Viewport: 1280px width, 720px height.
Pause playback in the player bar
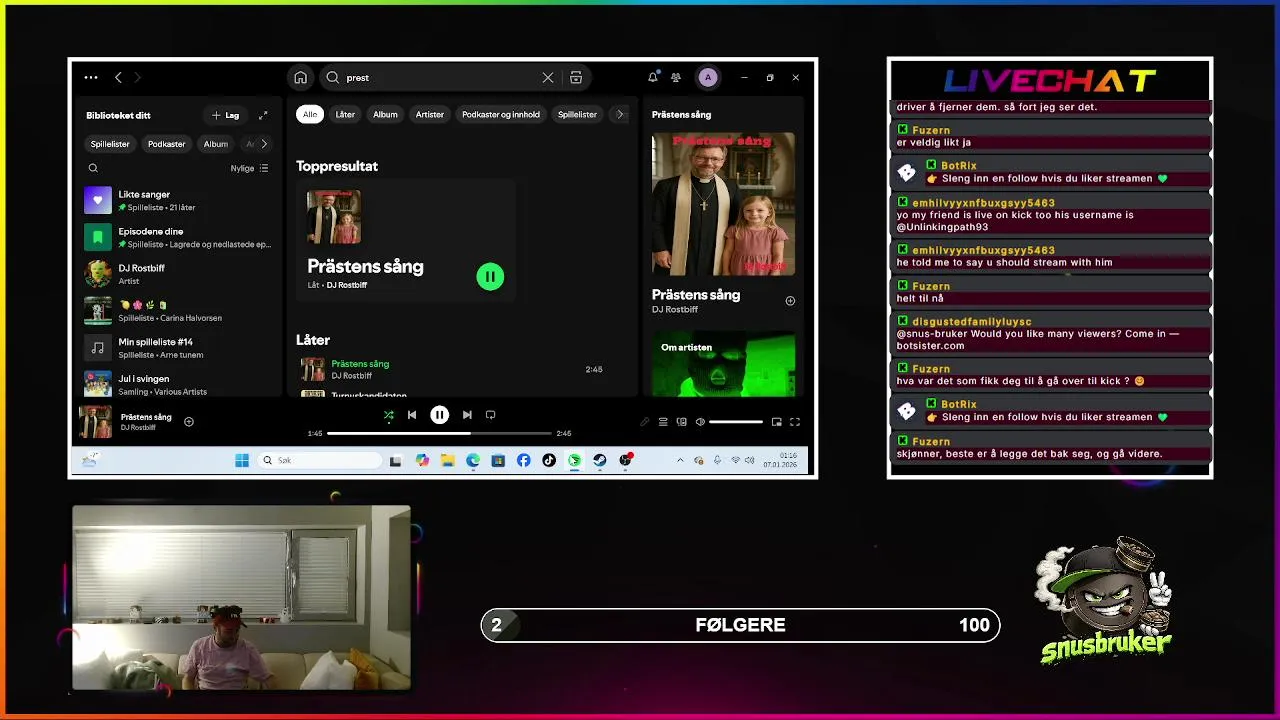click(x=439, y=415)
